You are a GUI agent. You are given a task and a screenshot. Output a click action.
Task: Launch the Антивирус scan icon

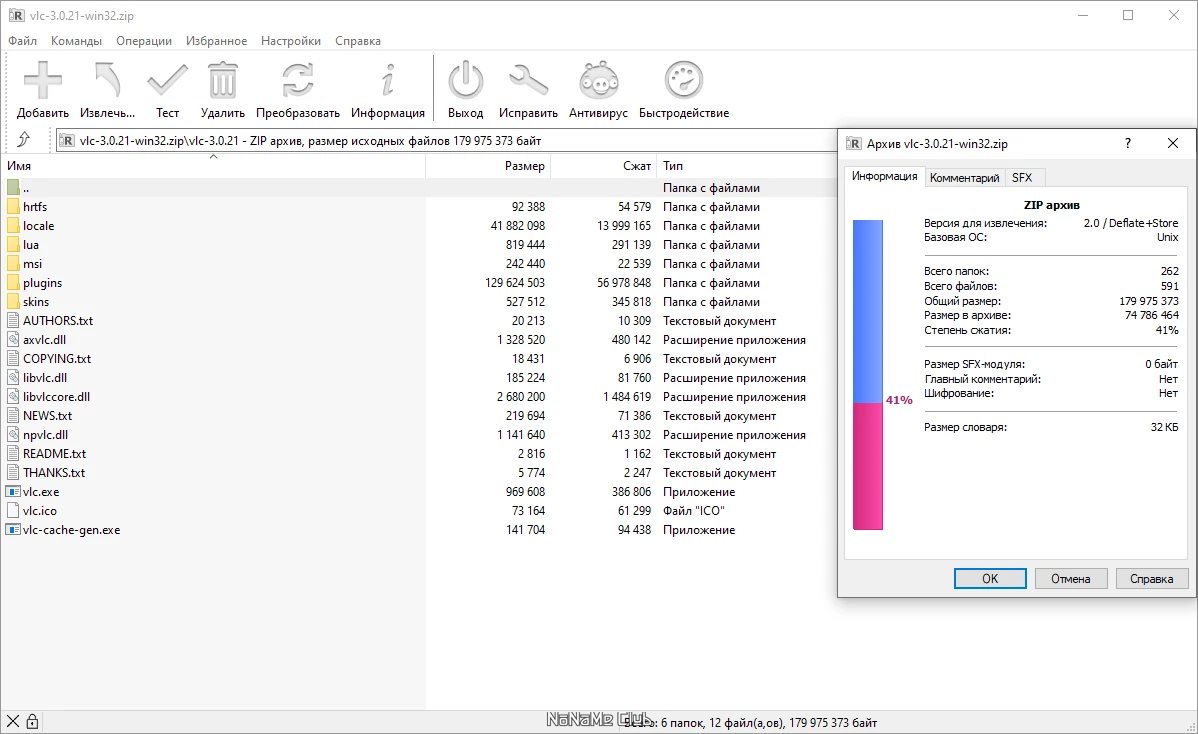[598, 80]
